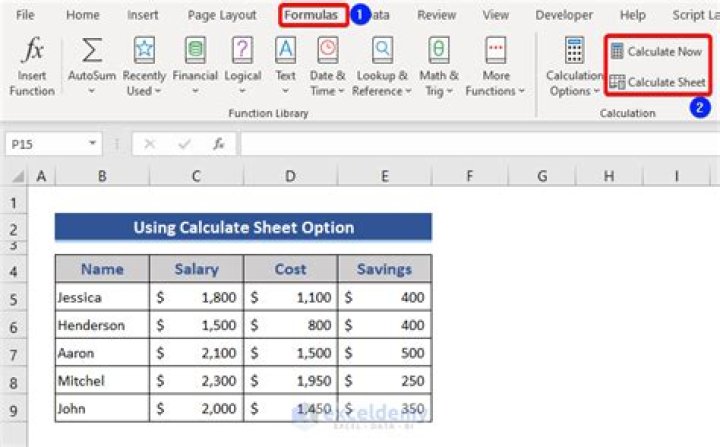Screen dimensions: 720x447
Task: Click the Calculate Sheet button
Action: (657, 82)
